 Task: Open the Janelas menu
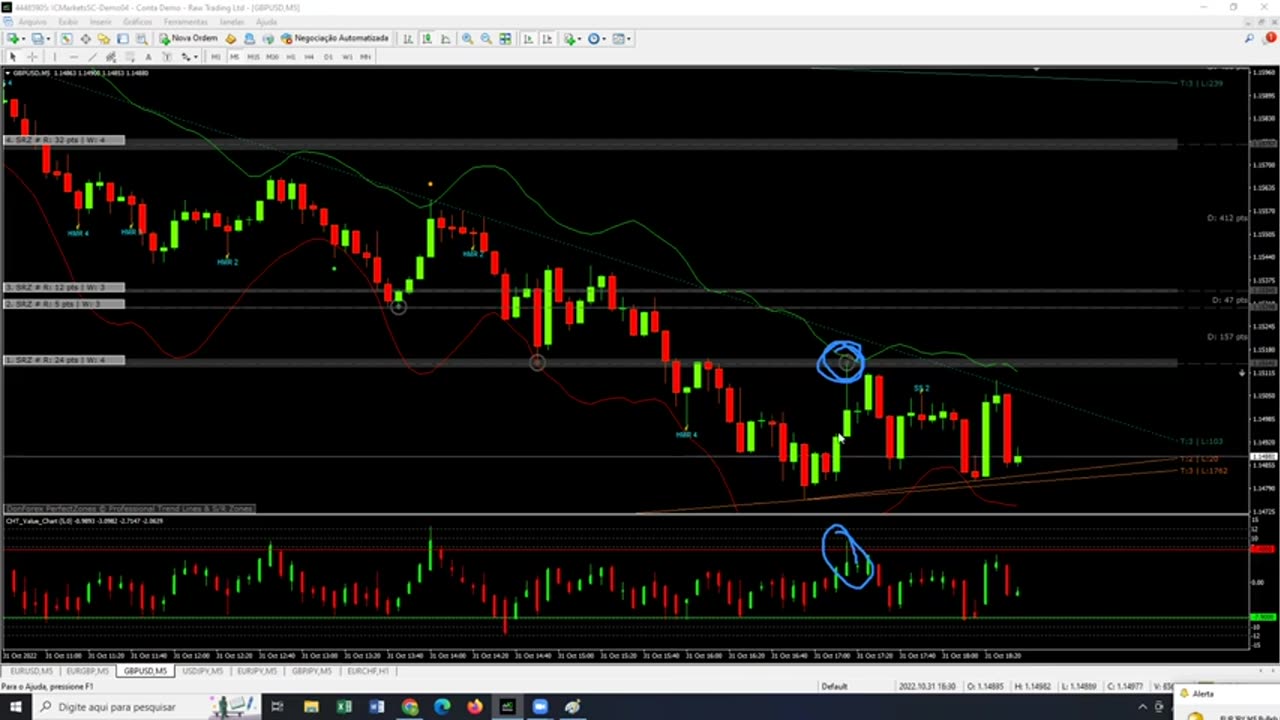tap(232, 21)
